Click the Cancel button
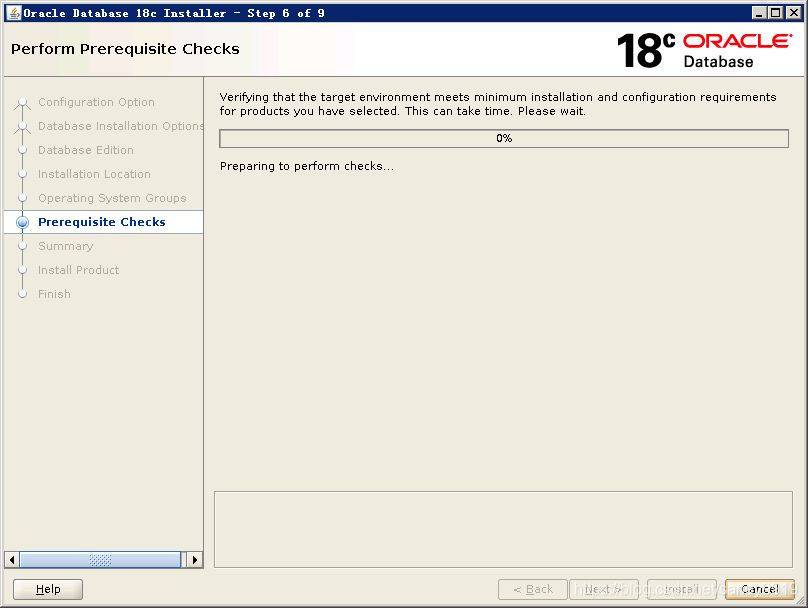The width and height of the screenshot is (808, 608). click(x=760, y=589)
